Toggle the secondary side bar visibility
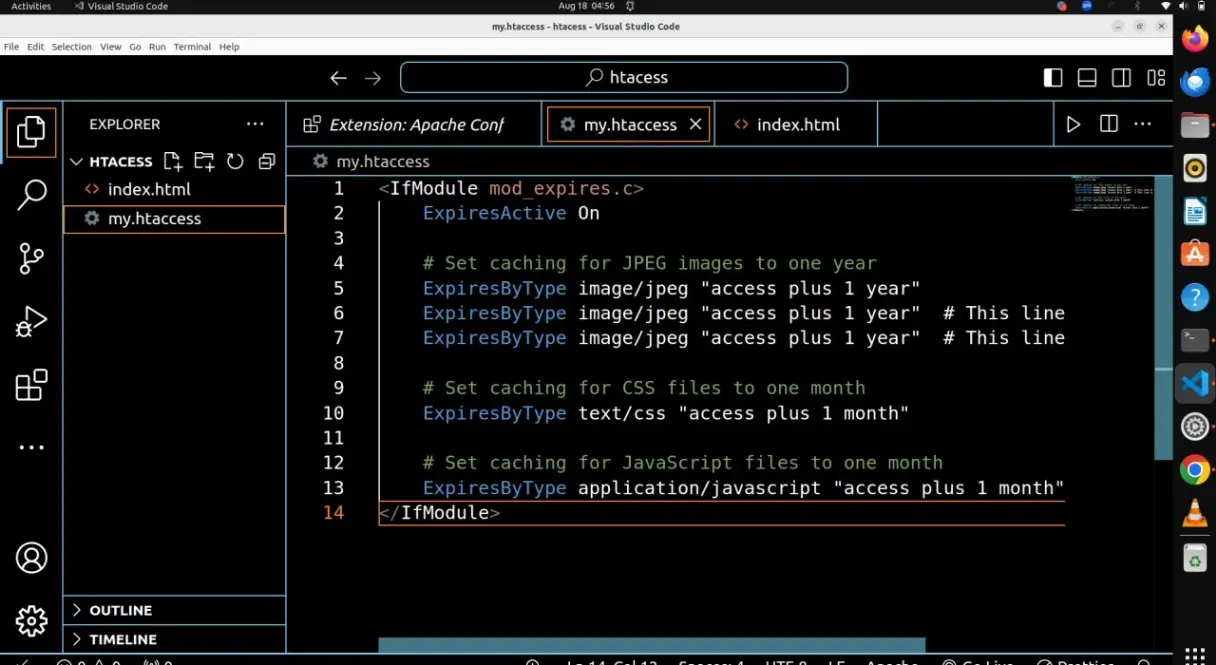This screenshot has width=1216, height=665. coord(1121,78)
